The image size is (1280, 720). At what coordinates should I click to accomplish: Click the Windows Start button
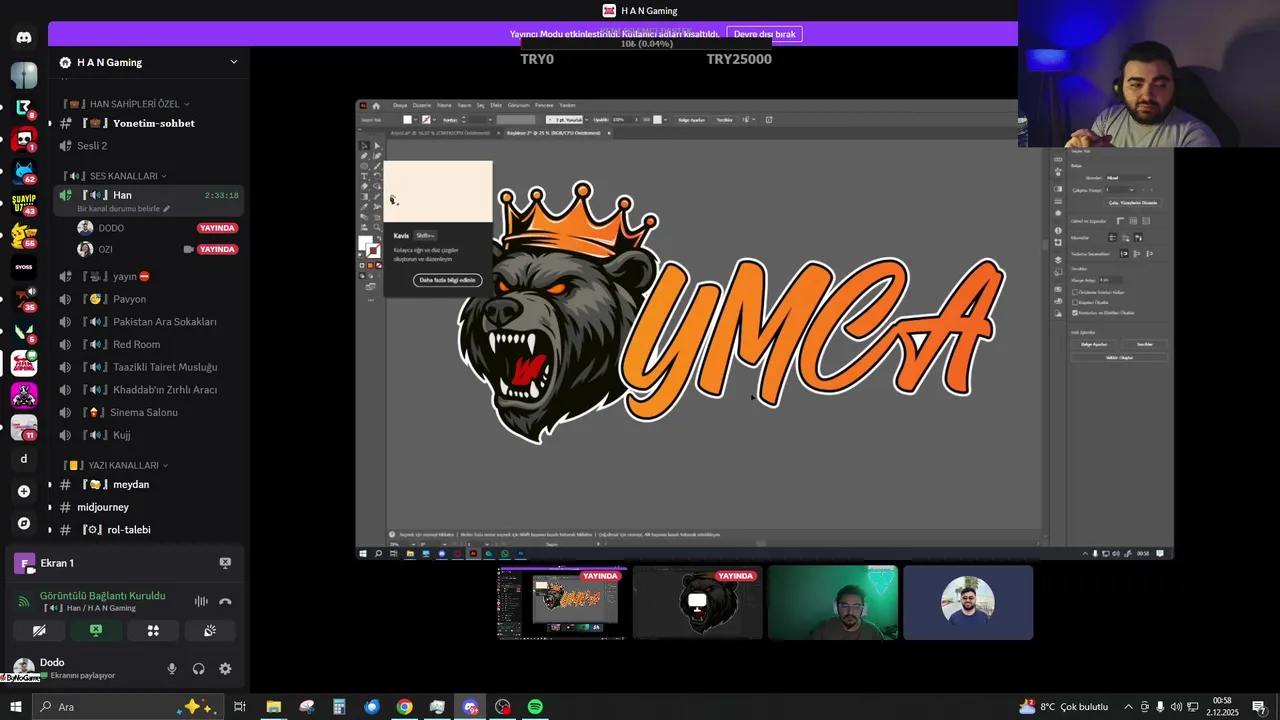point(16,707)
